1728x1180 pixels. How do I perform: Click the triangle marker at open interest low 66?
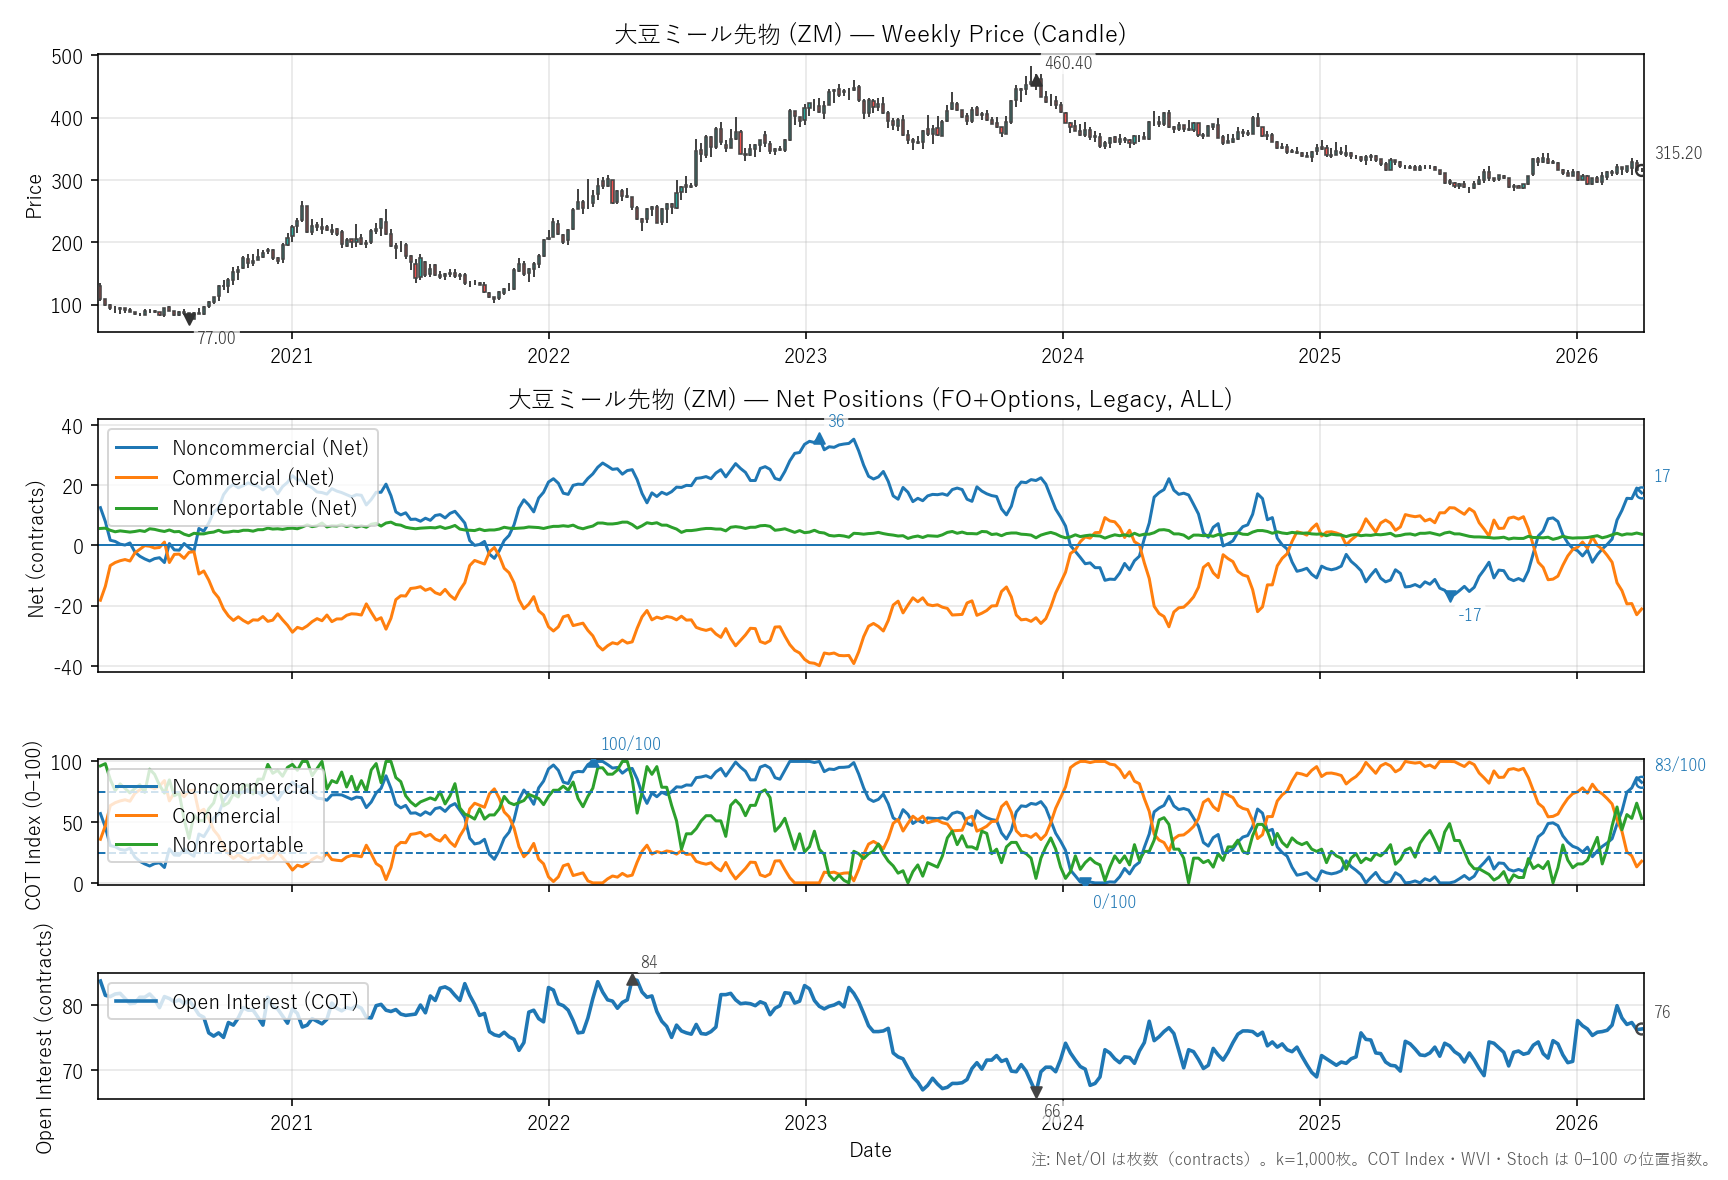[1036, 1092]
